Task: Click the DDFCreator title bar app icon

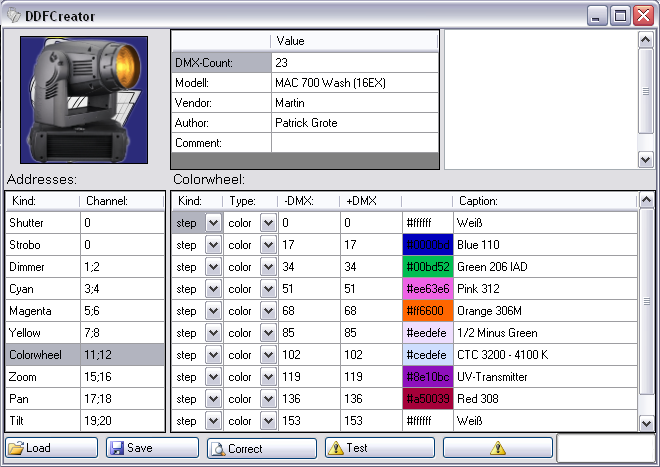Action: [x=13, y=15]
